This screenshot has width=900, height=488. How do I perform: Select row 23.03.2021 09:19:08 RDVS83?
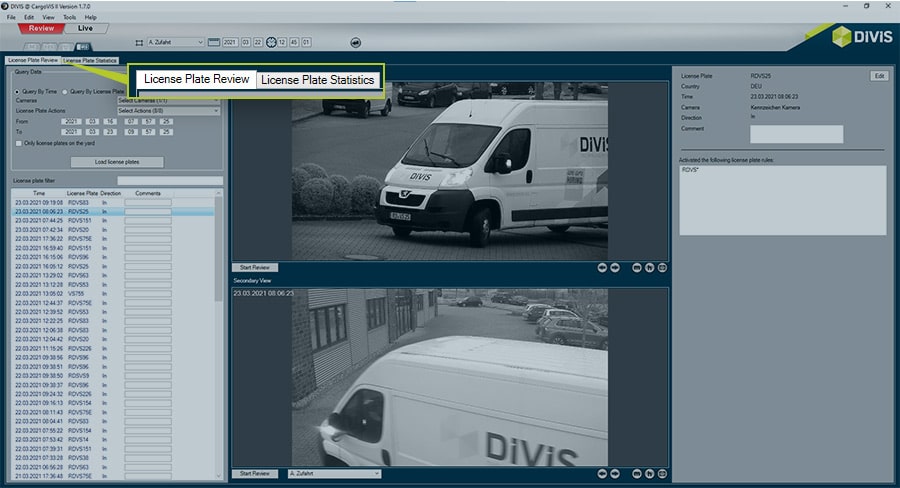[x=112, y=203]
